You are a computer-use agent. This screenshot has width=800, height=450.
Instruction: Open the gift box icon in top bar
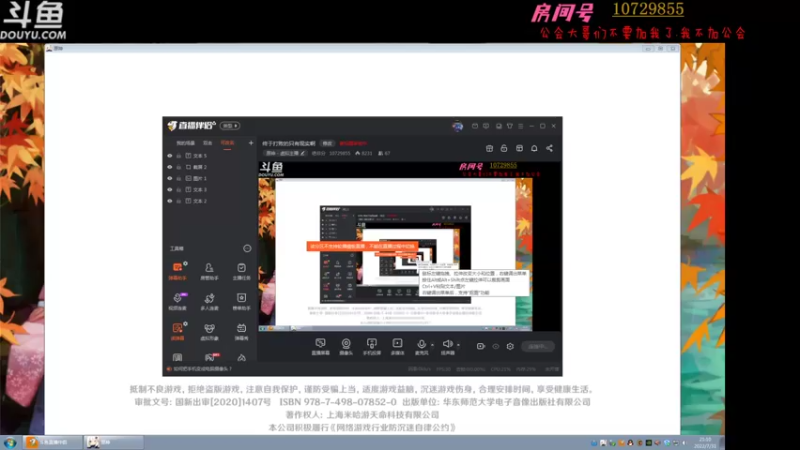489,148
